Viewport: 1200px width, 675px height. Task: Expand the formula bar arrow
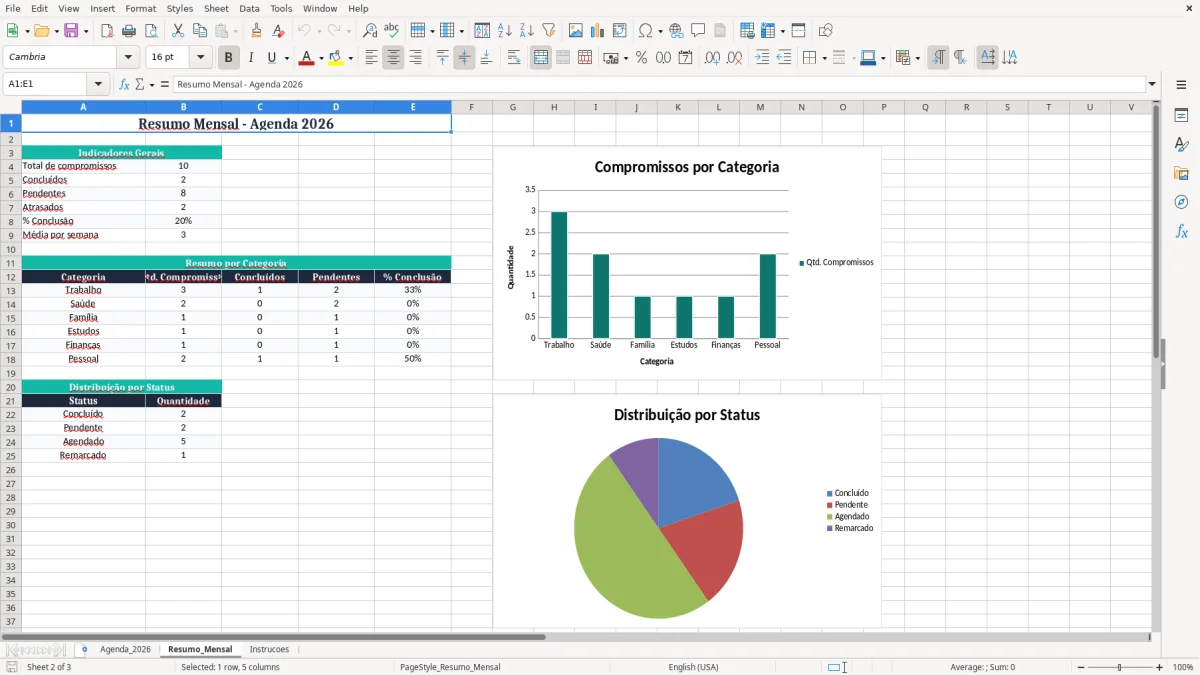coord(1152,85)
